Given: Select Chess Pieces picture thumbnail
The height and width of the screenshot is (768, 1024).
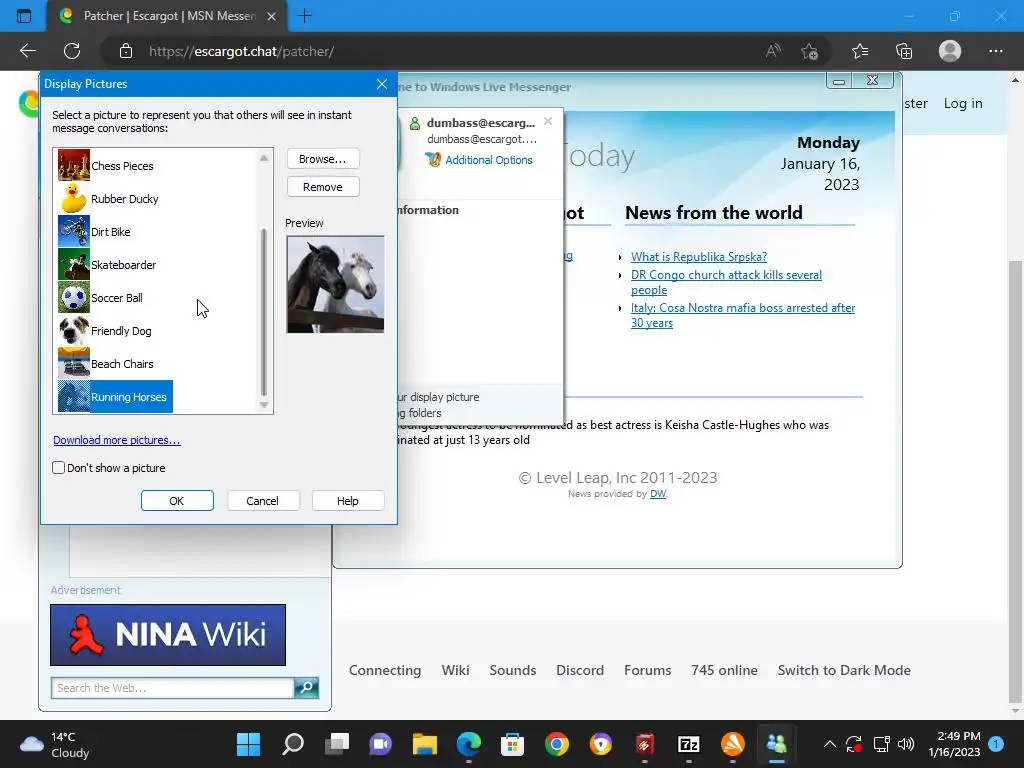Looking at the screenshot, I should 74,165.
